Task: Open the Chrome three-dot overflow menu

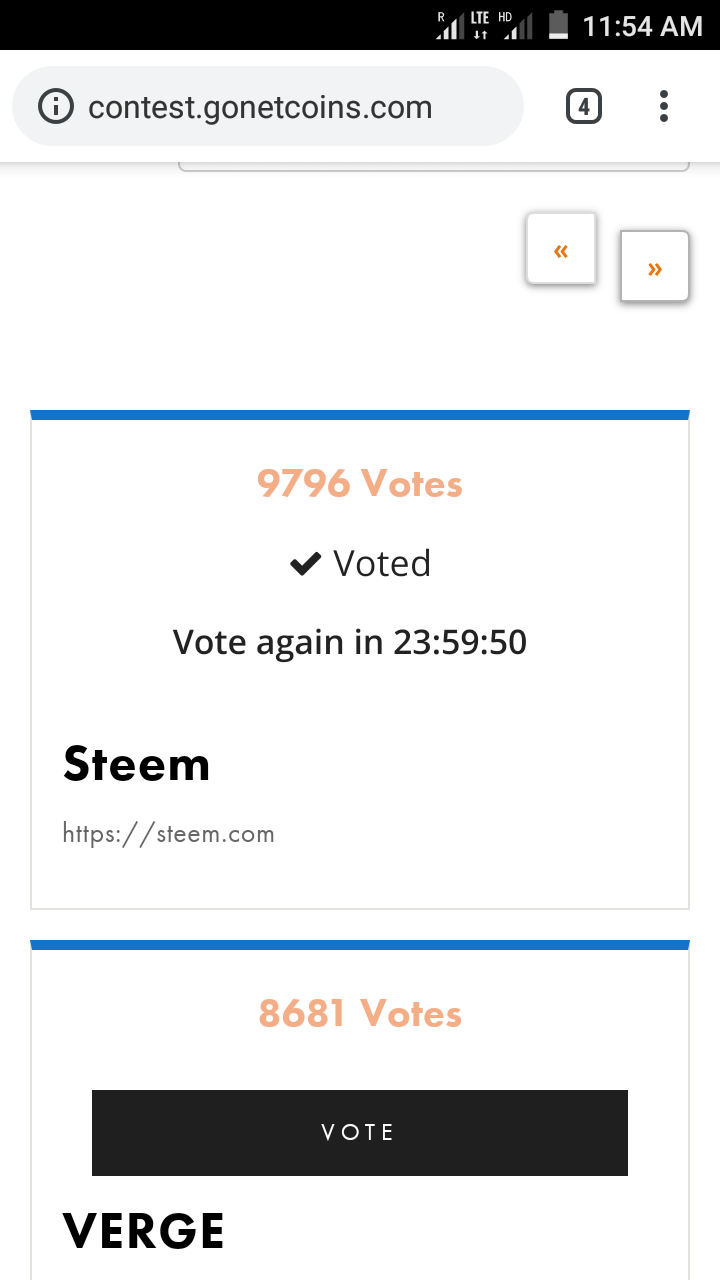Action: [x=664, y=106]
